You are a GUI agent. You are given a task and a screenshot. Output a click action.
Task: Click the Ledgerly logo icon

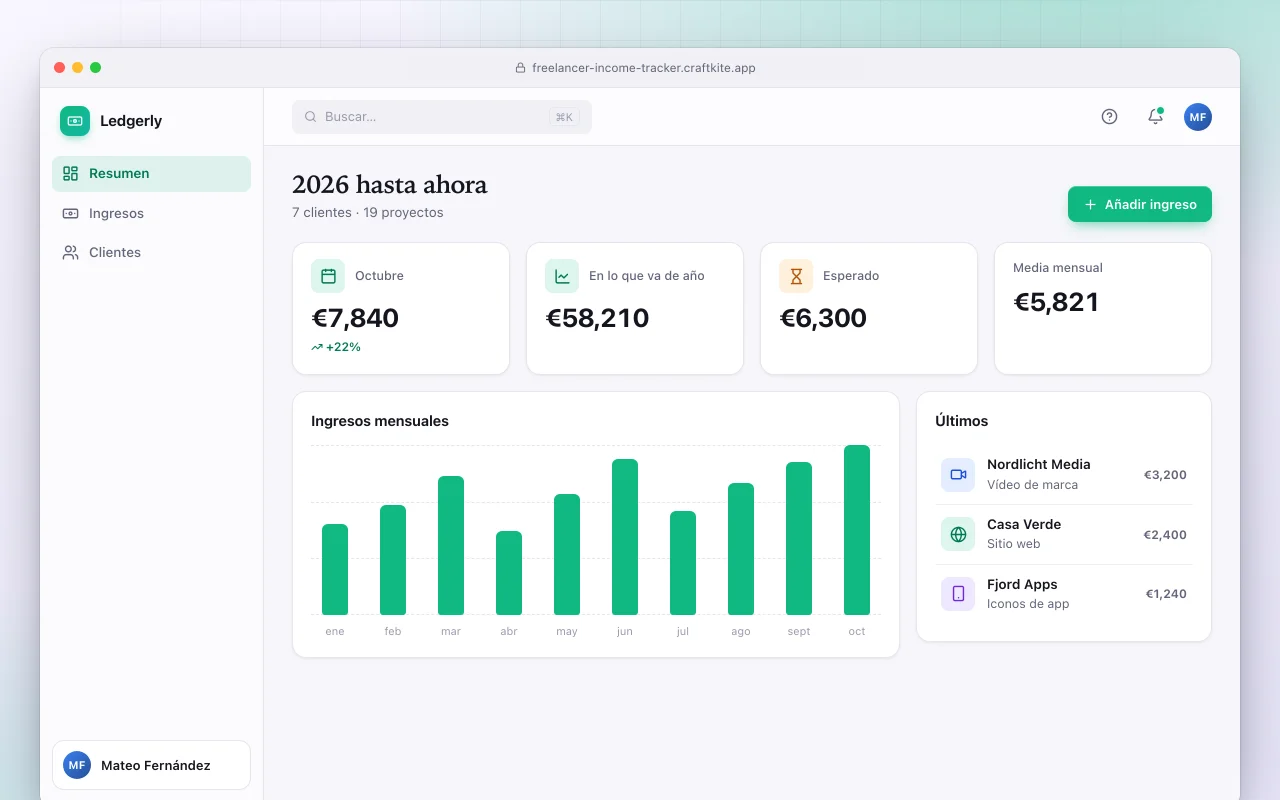coord(75,121)
